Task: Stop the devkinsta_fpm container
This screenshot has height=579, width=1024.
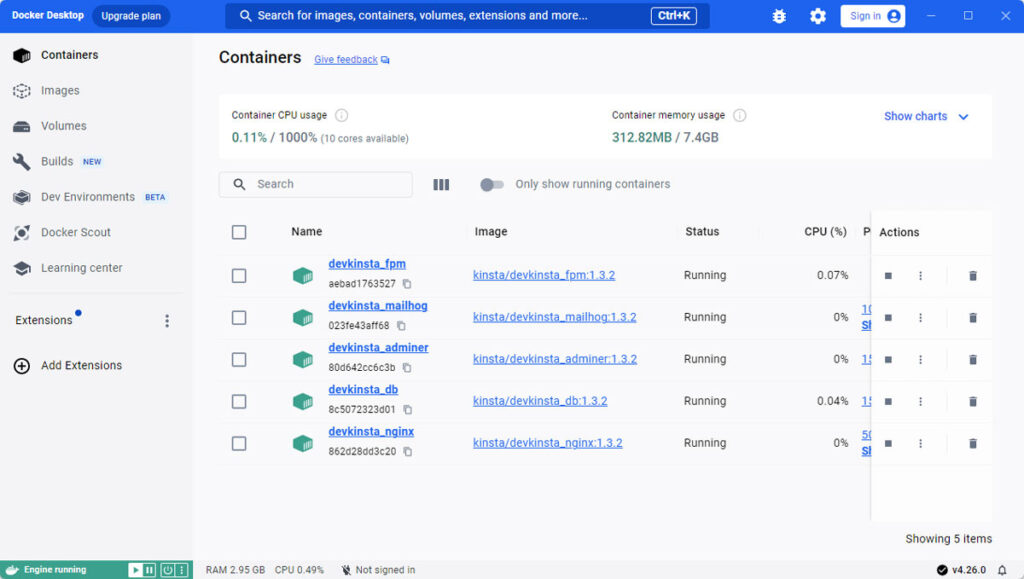Action: [888, 275]
